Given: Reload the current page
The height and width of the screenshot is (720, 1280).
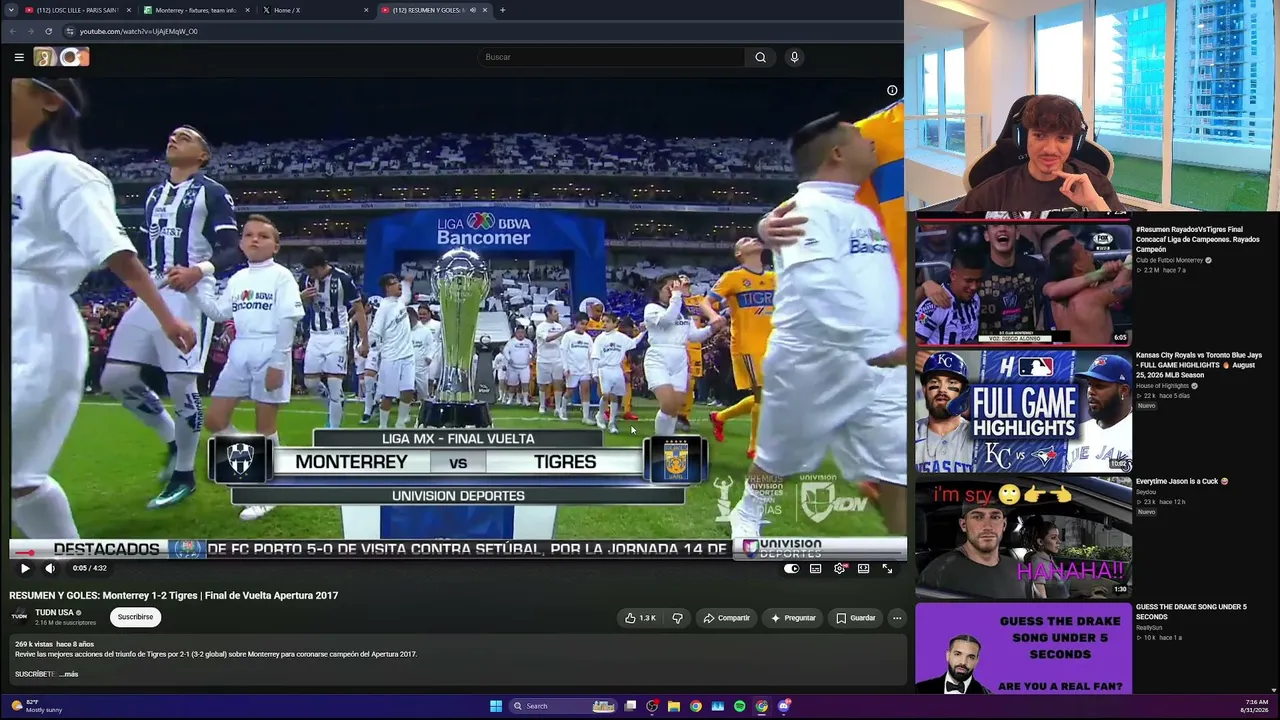Looking at the screenshot, I should click(48, 31).
